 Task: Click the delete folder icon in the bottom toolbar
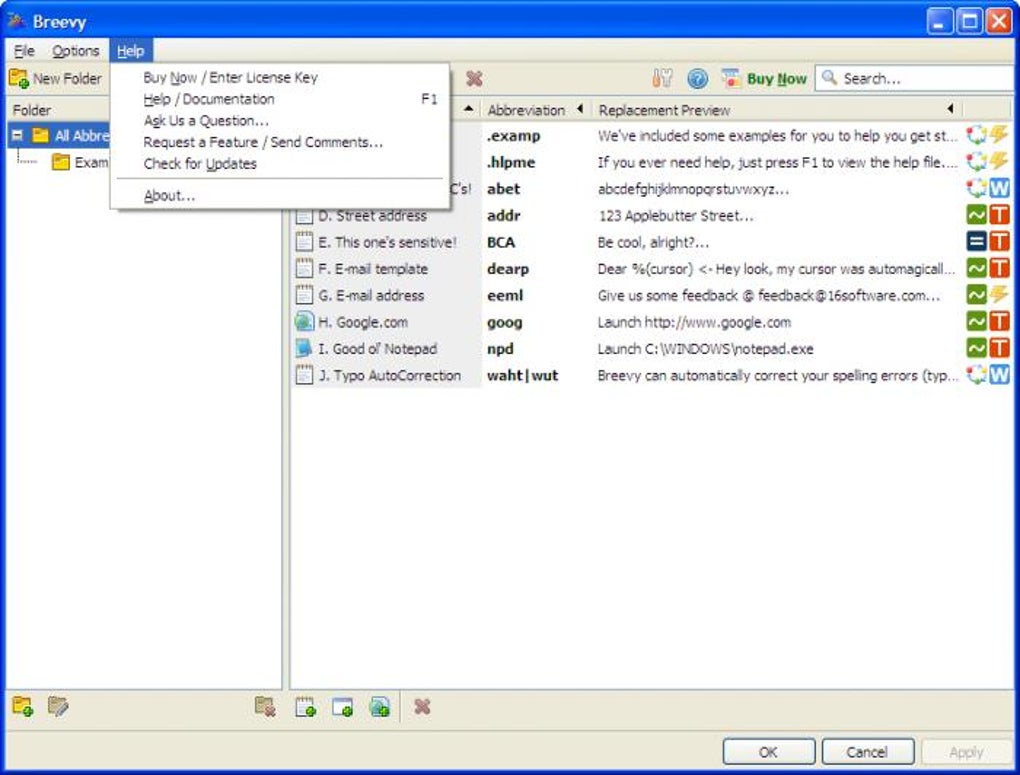click(x=265, y=706)
